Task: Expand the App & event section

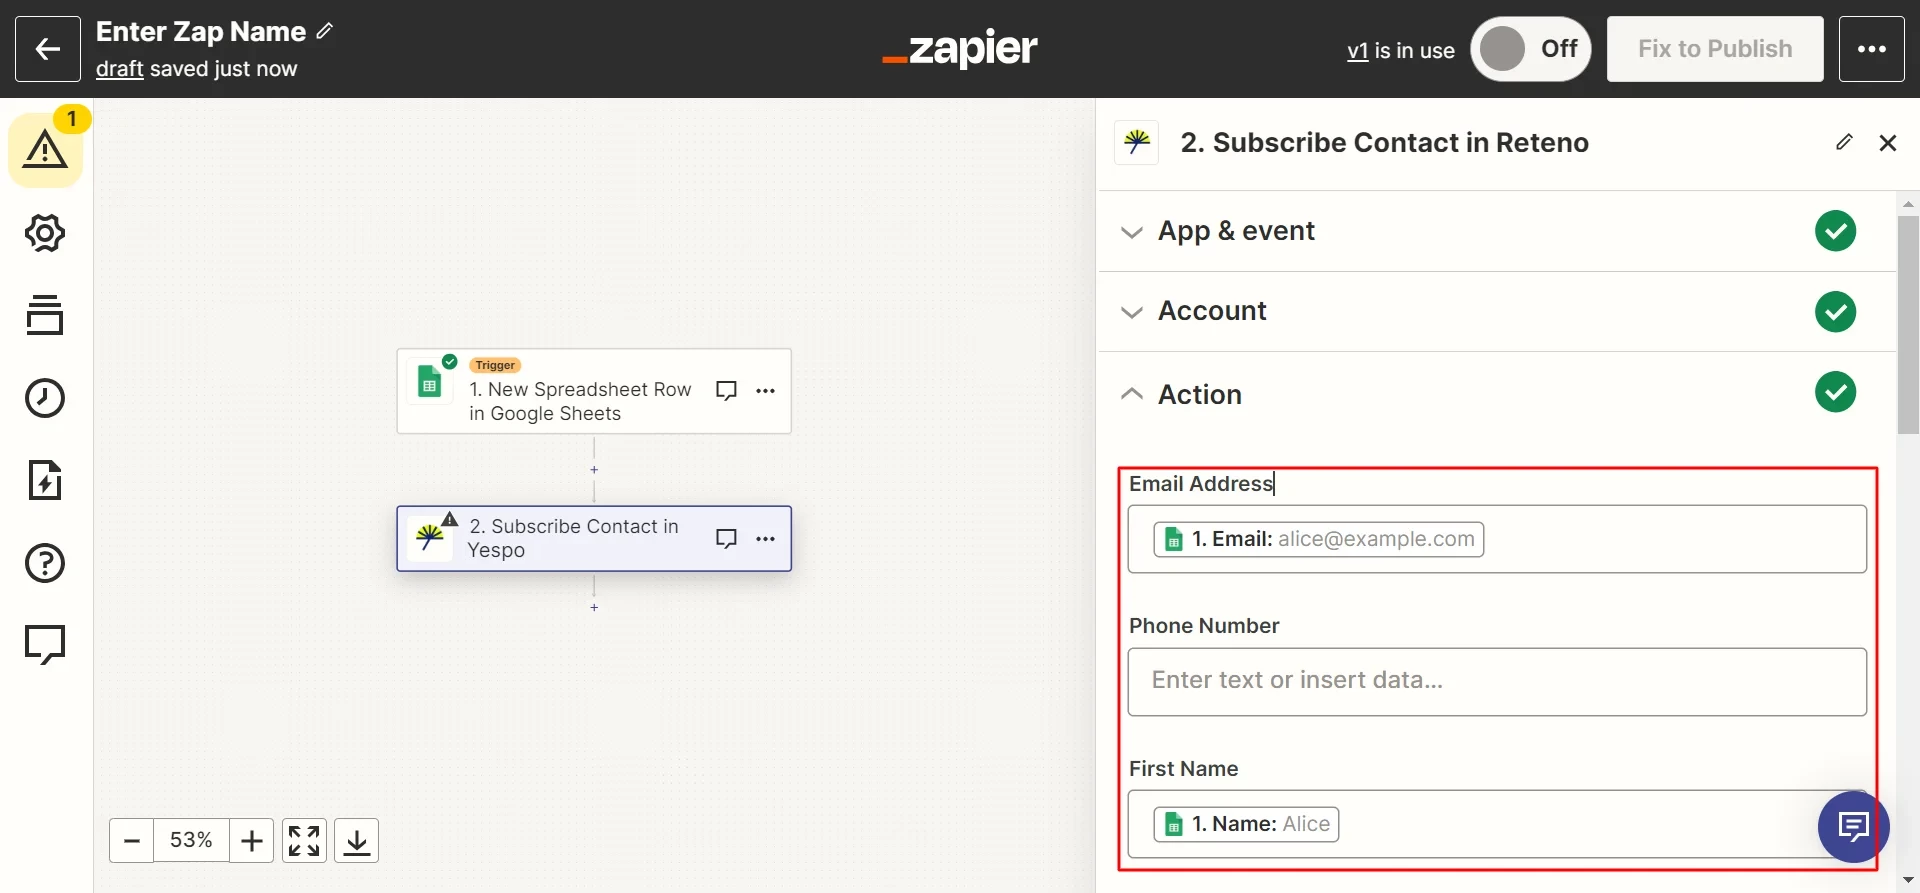Action: point(1497,231)
